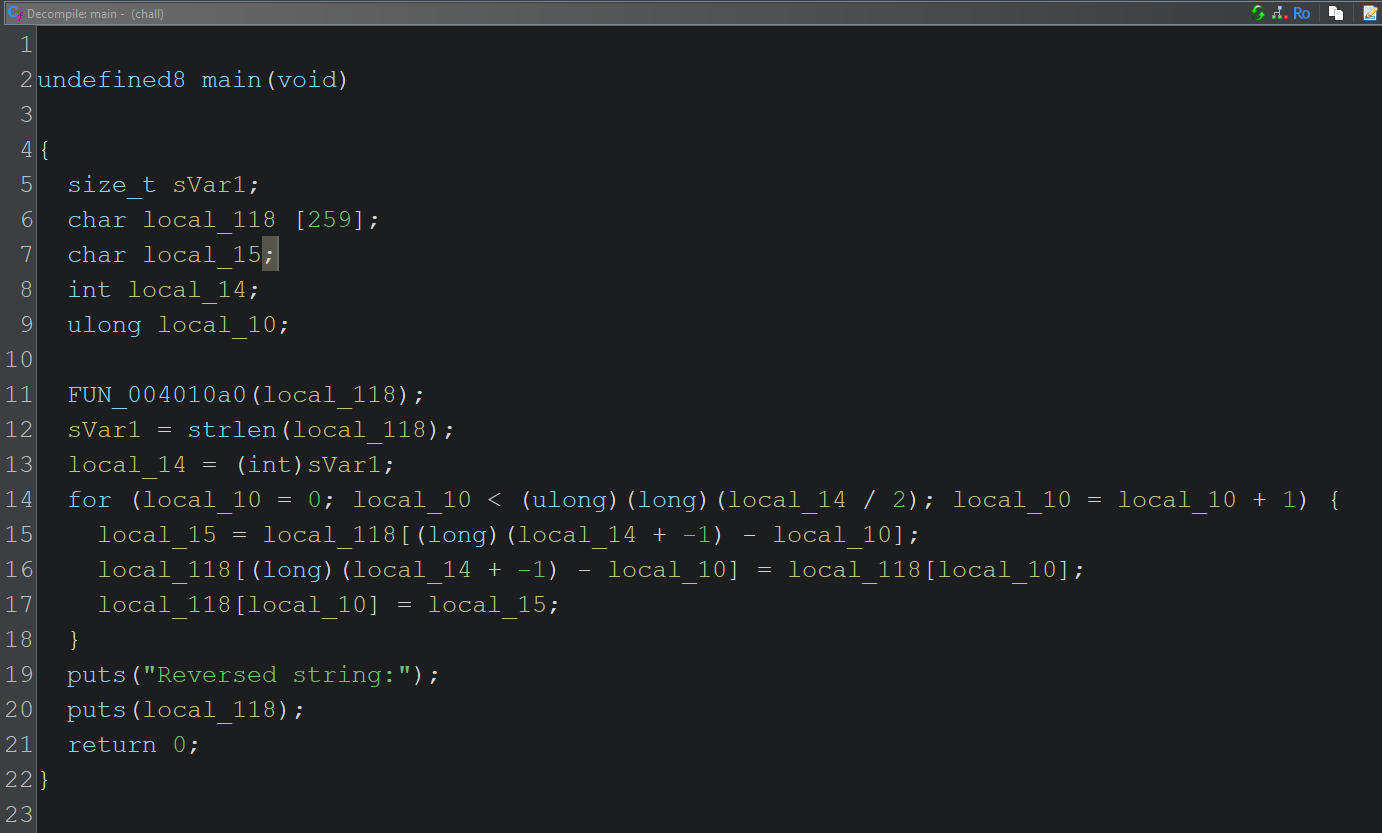Click the "void" parameter in main signature
Image resolution: width=1382 pixels, height=833 pixels.
coord(307,80)
